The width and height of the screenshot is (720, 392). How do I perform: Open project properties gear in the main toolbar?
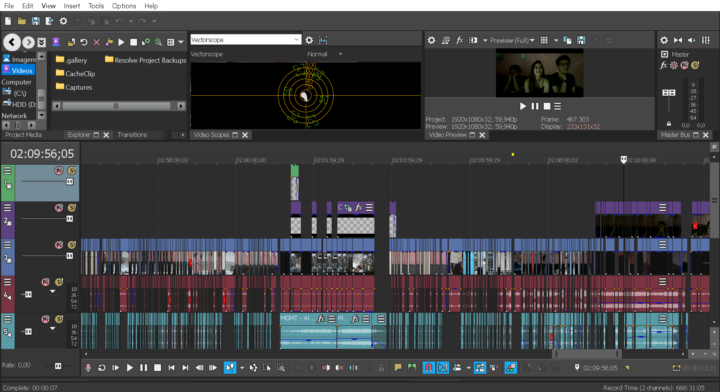63,21
